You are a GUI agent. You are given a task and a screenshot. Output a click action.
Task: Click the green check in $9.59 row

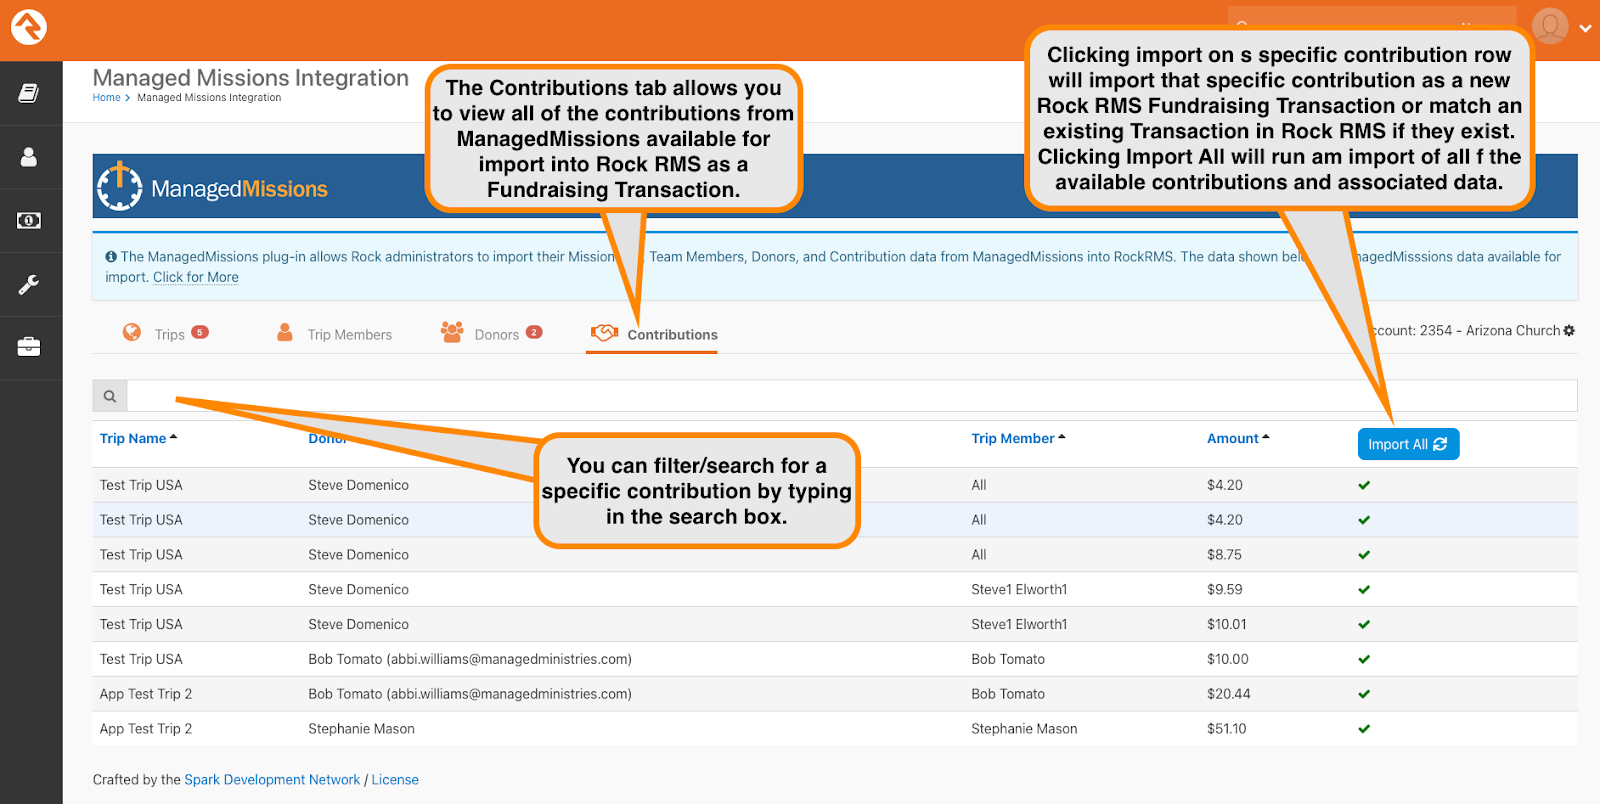(x=1364, y=590)
